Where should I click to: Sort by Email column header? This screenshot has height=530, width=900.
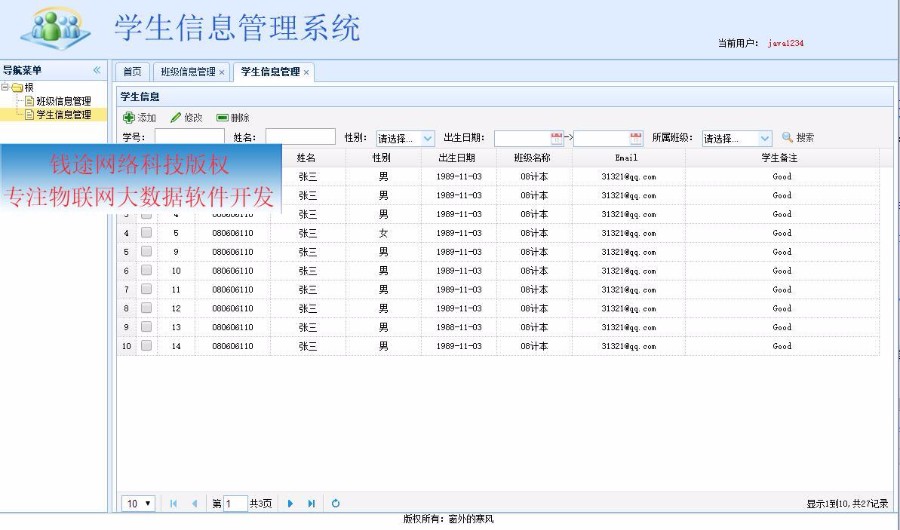(627, 157)
